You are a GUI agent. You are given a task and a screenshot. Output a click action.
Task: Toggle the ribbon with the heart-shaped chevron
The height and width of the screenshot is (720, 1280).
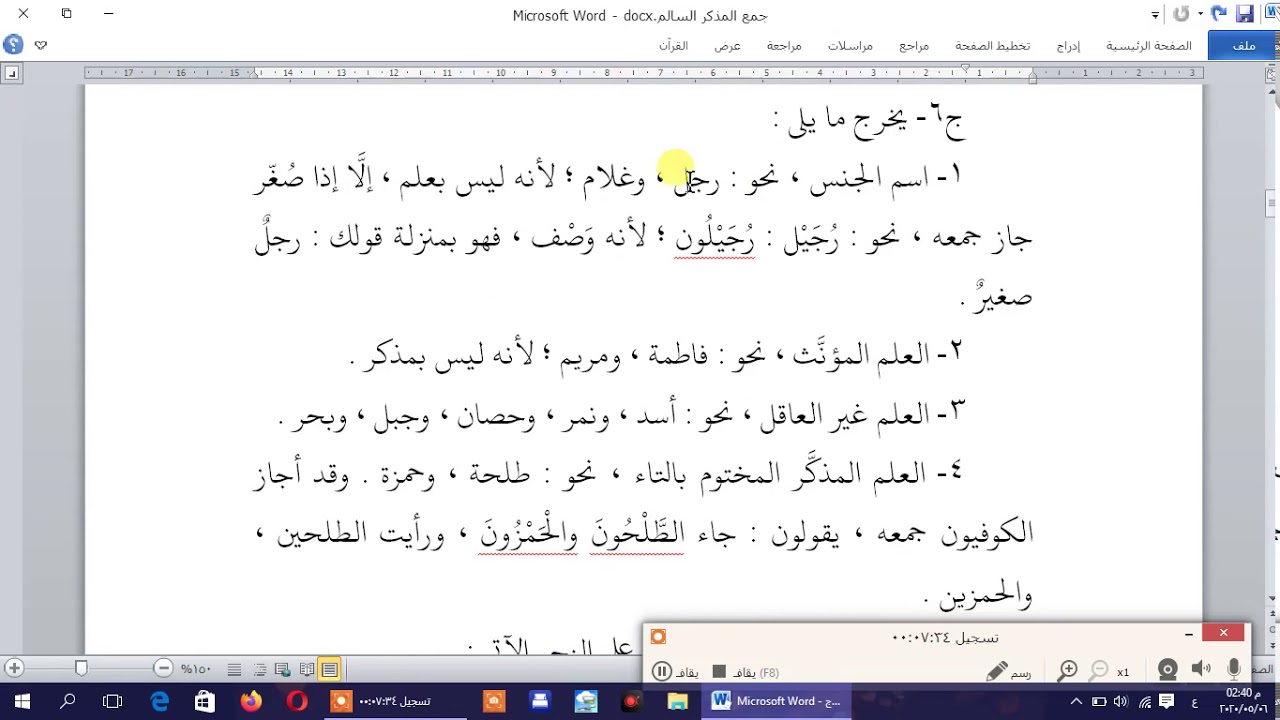click(41, 45)
